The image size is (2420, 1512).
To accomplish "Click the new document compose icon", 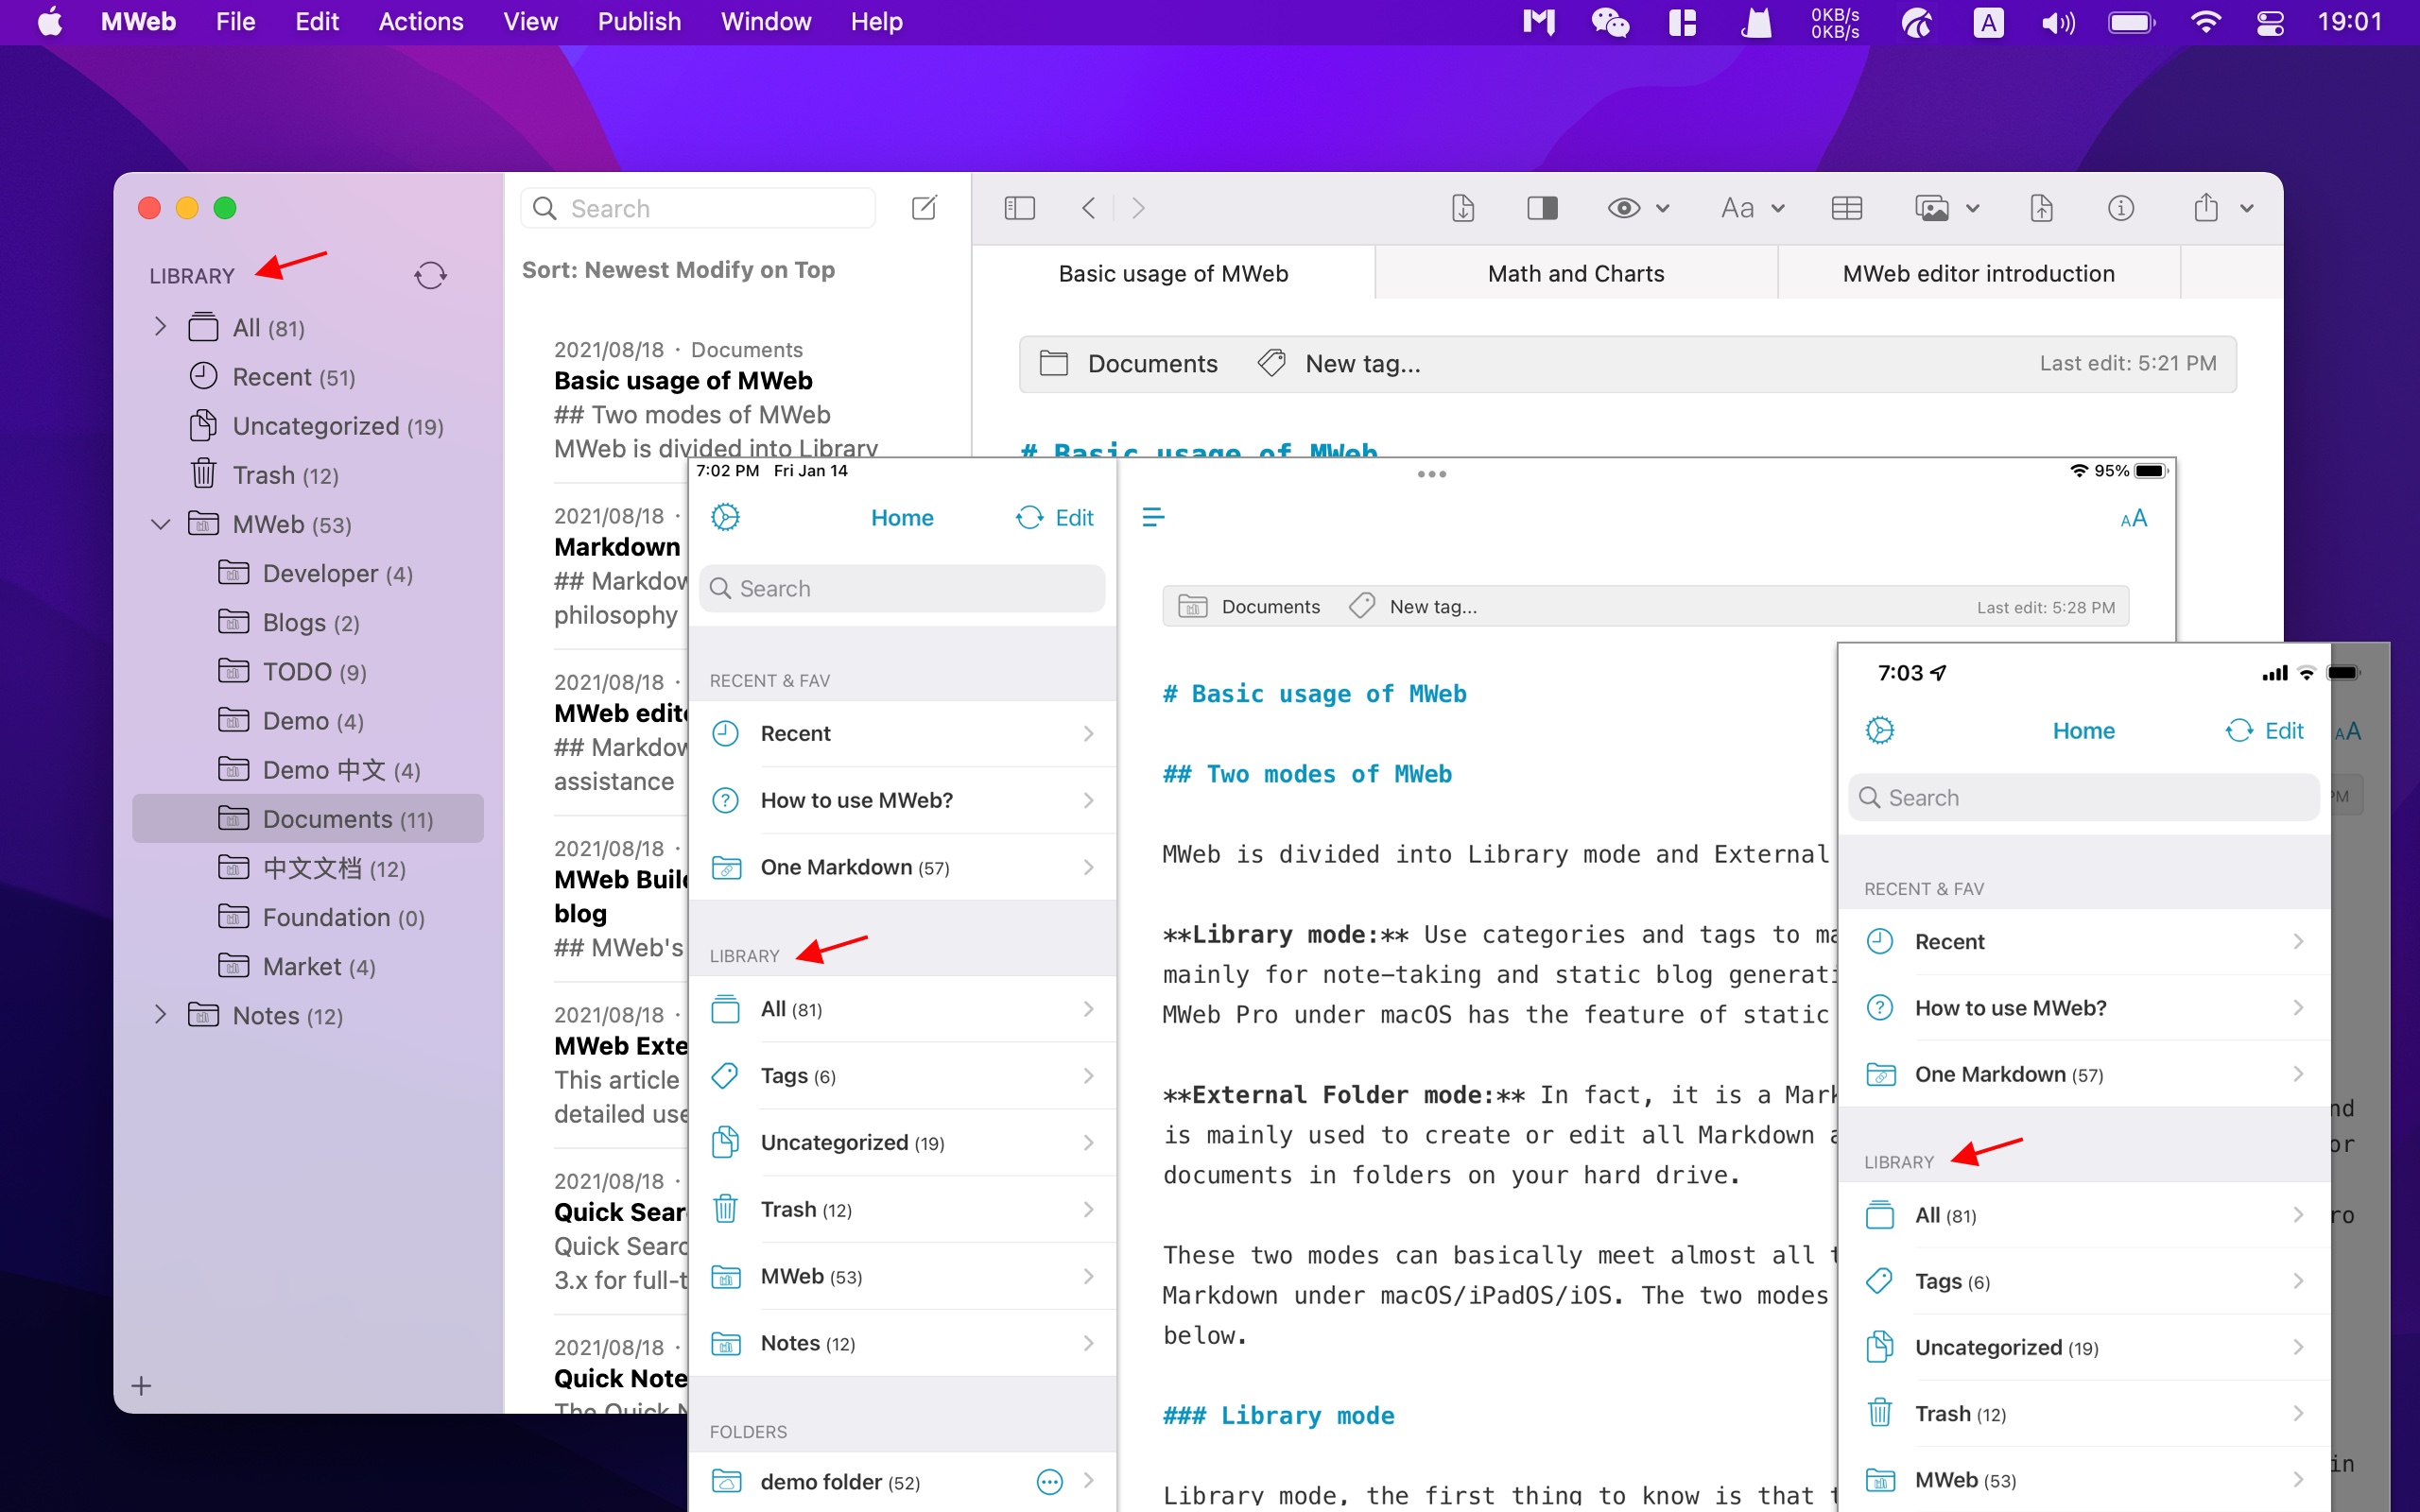I will tap(924, 208).
